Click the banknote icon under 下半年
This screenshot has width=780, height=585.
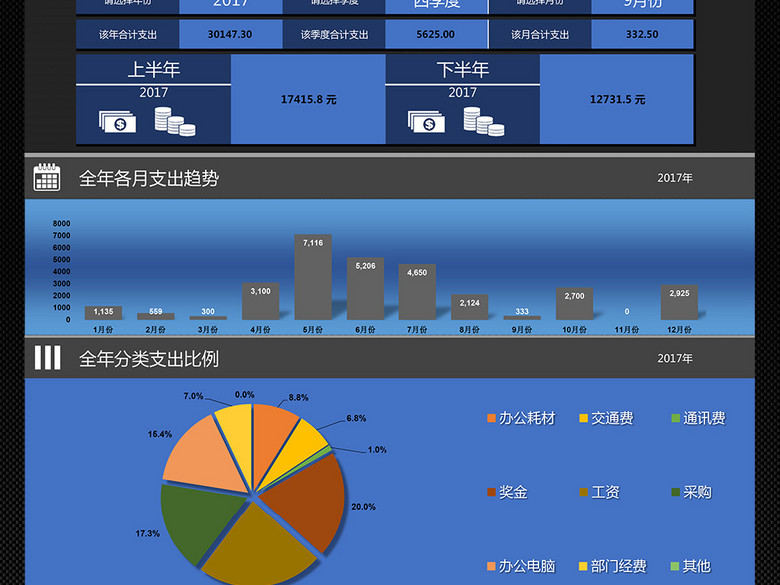426,121
